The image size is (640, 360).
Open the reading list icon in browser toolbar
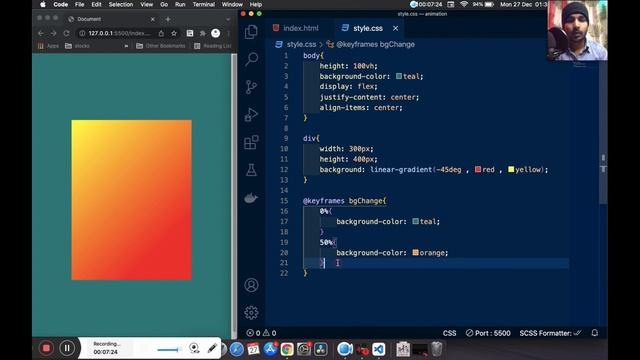pyautogui.click(x=190, y=33)
